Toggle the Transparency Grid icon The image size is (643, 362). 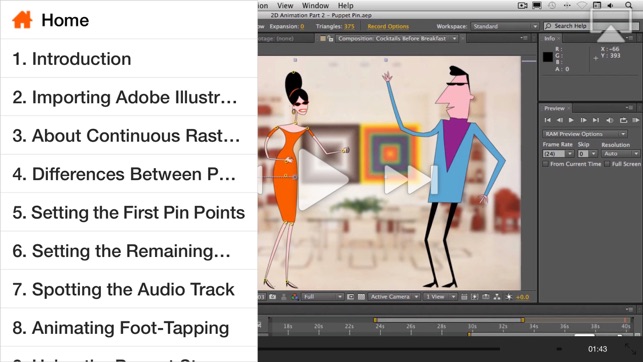coord(361,297)
